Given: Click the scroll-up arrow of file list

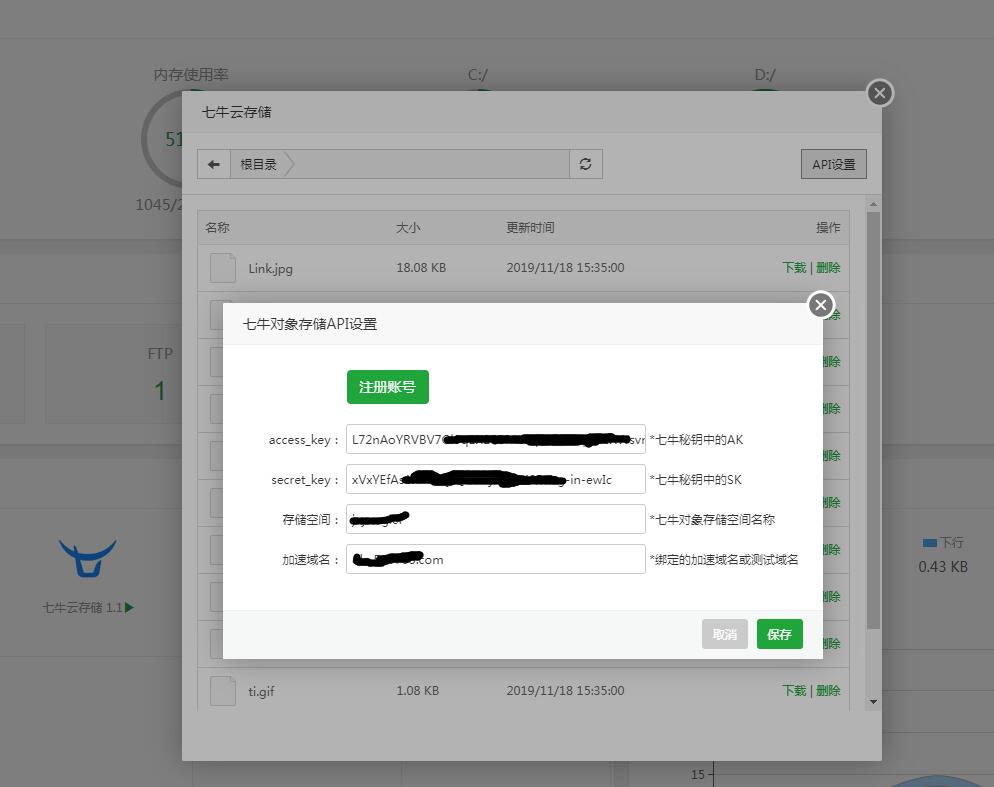Looking at the screenshot, I should [874, 204].
